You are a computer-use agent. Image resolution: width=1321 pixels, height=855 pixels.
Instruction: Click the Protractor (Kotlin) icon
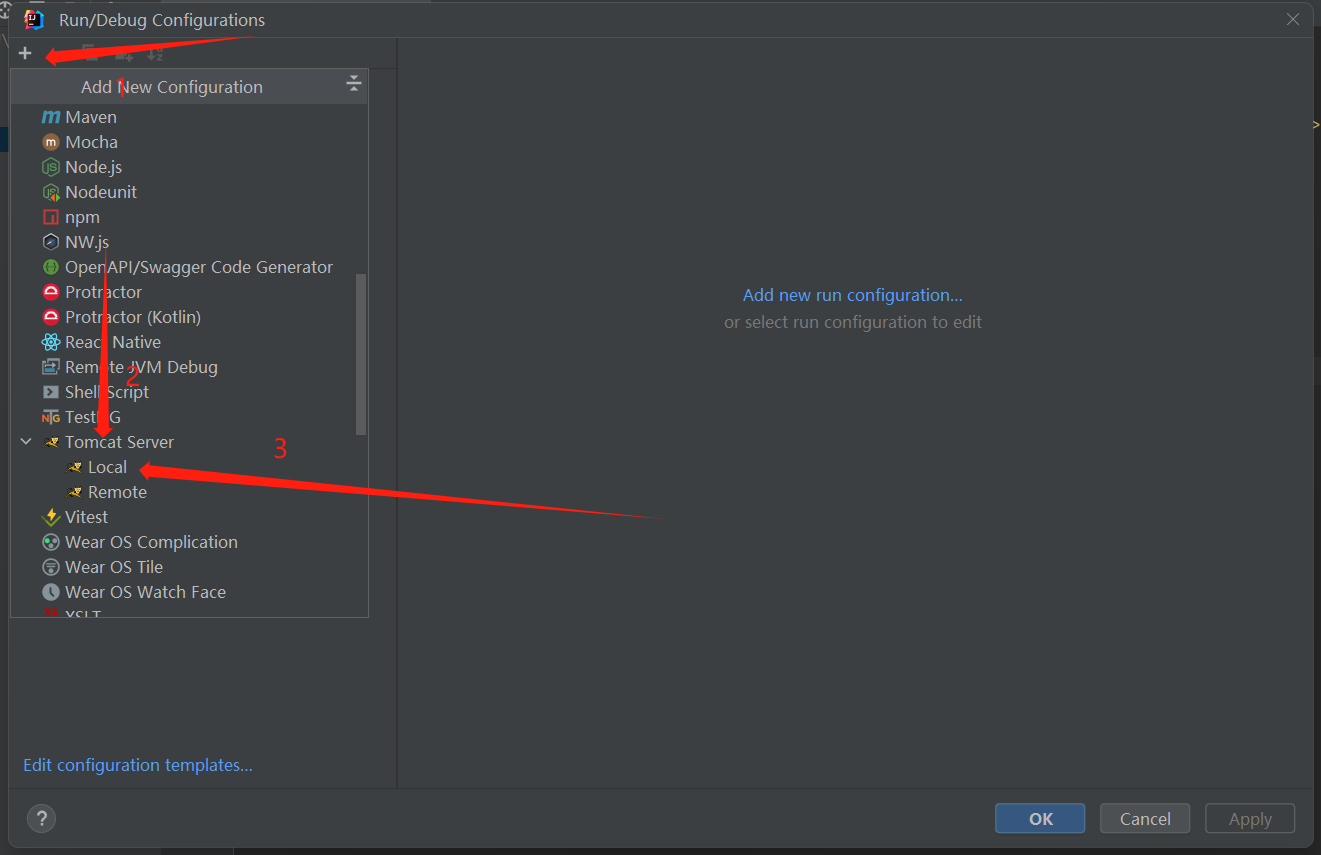point(51,317)
